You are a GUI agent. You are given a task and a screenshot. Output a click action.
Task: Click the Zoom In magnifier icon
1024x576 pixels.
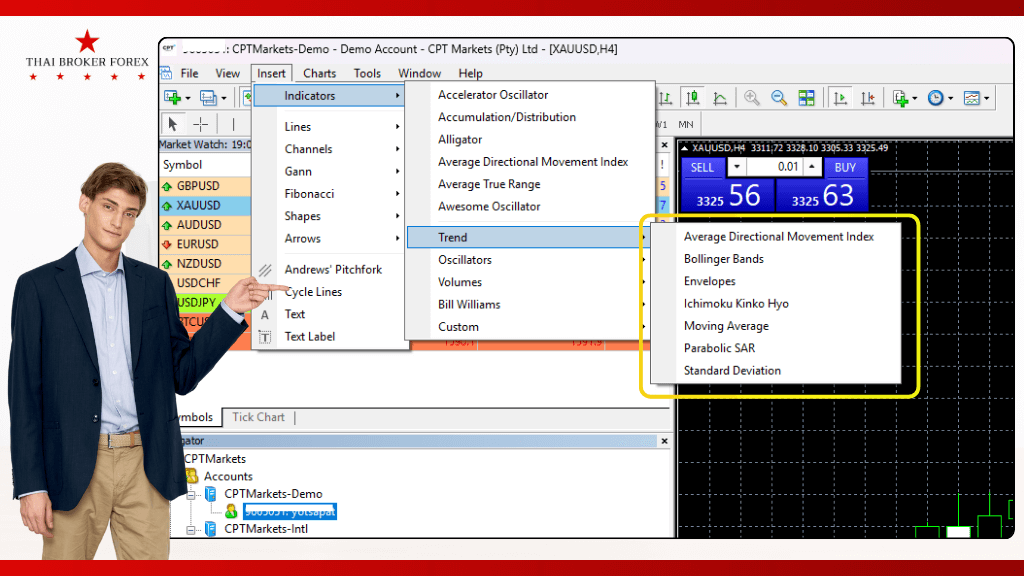(752, 98)
